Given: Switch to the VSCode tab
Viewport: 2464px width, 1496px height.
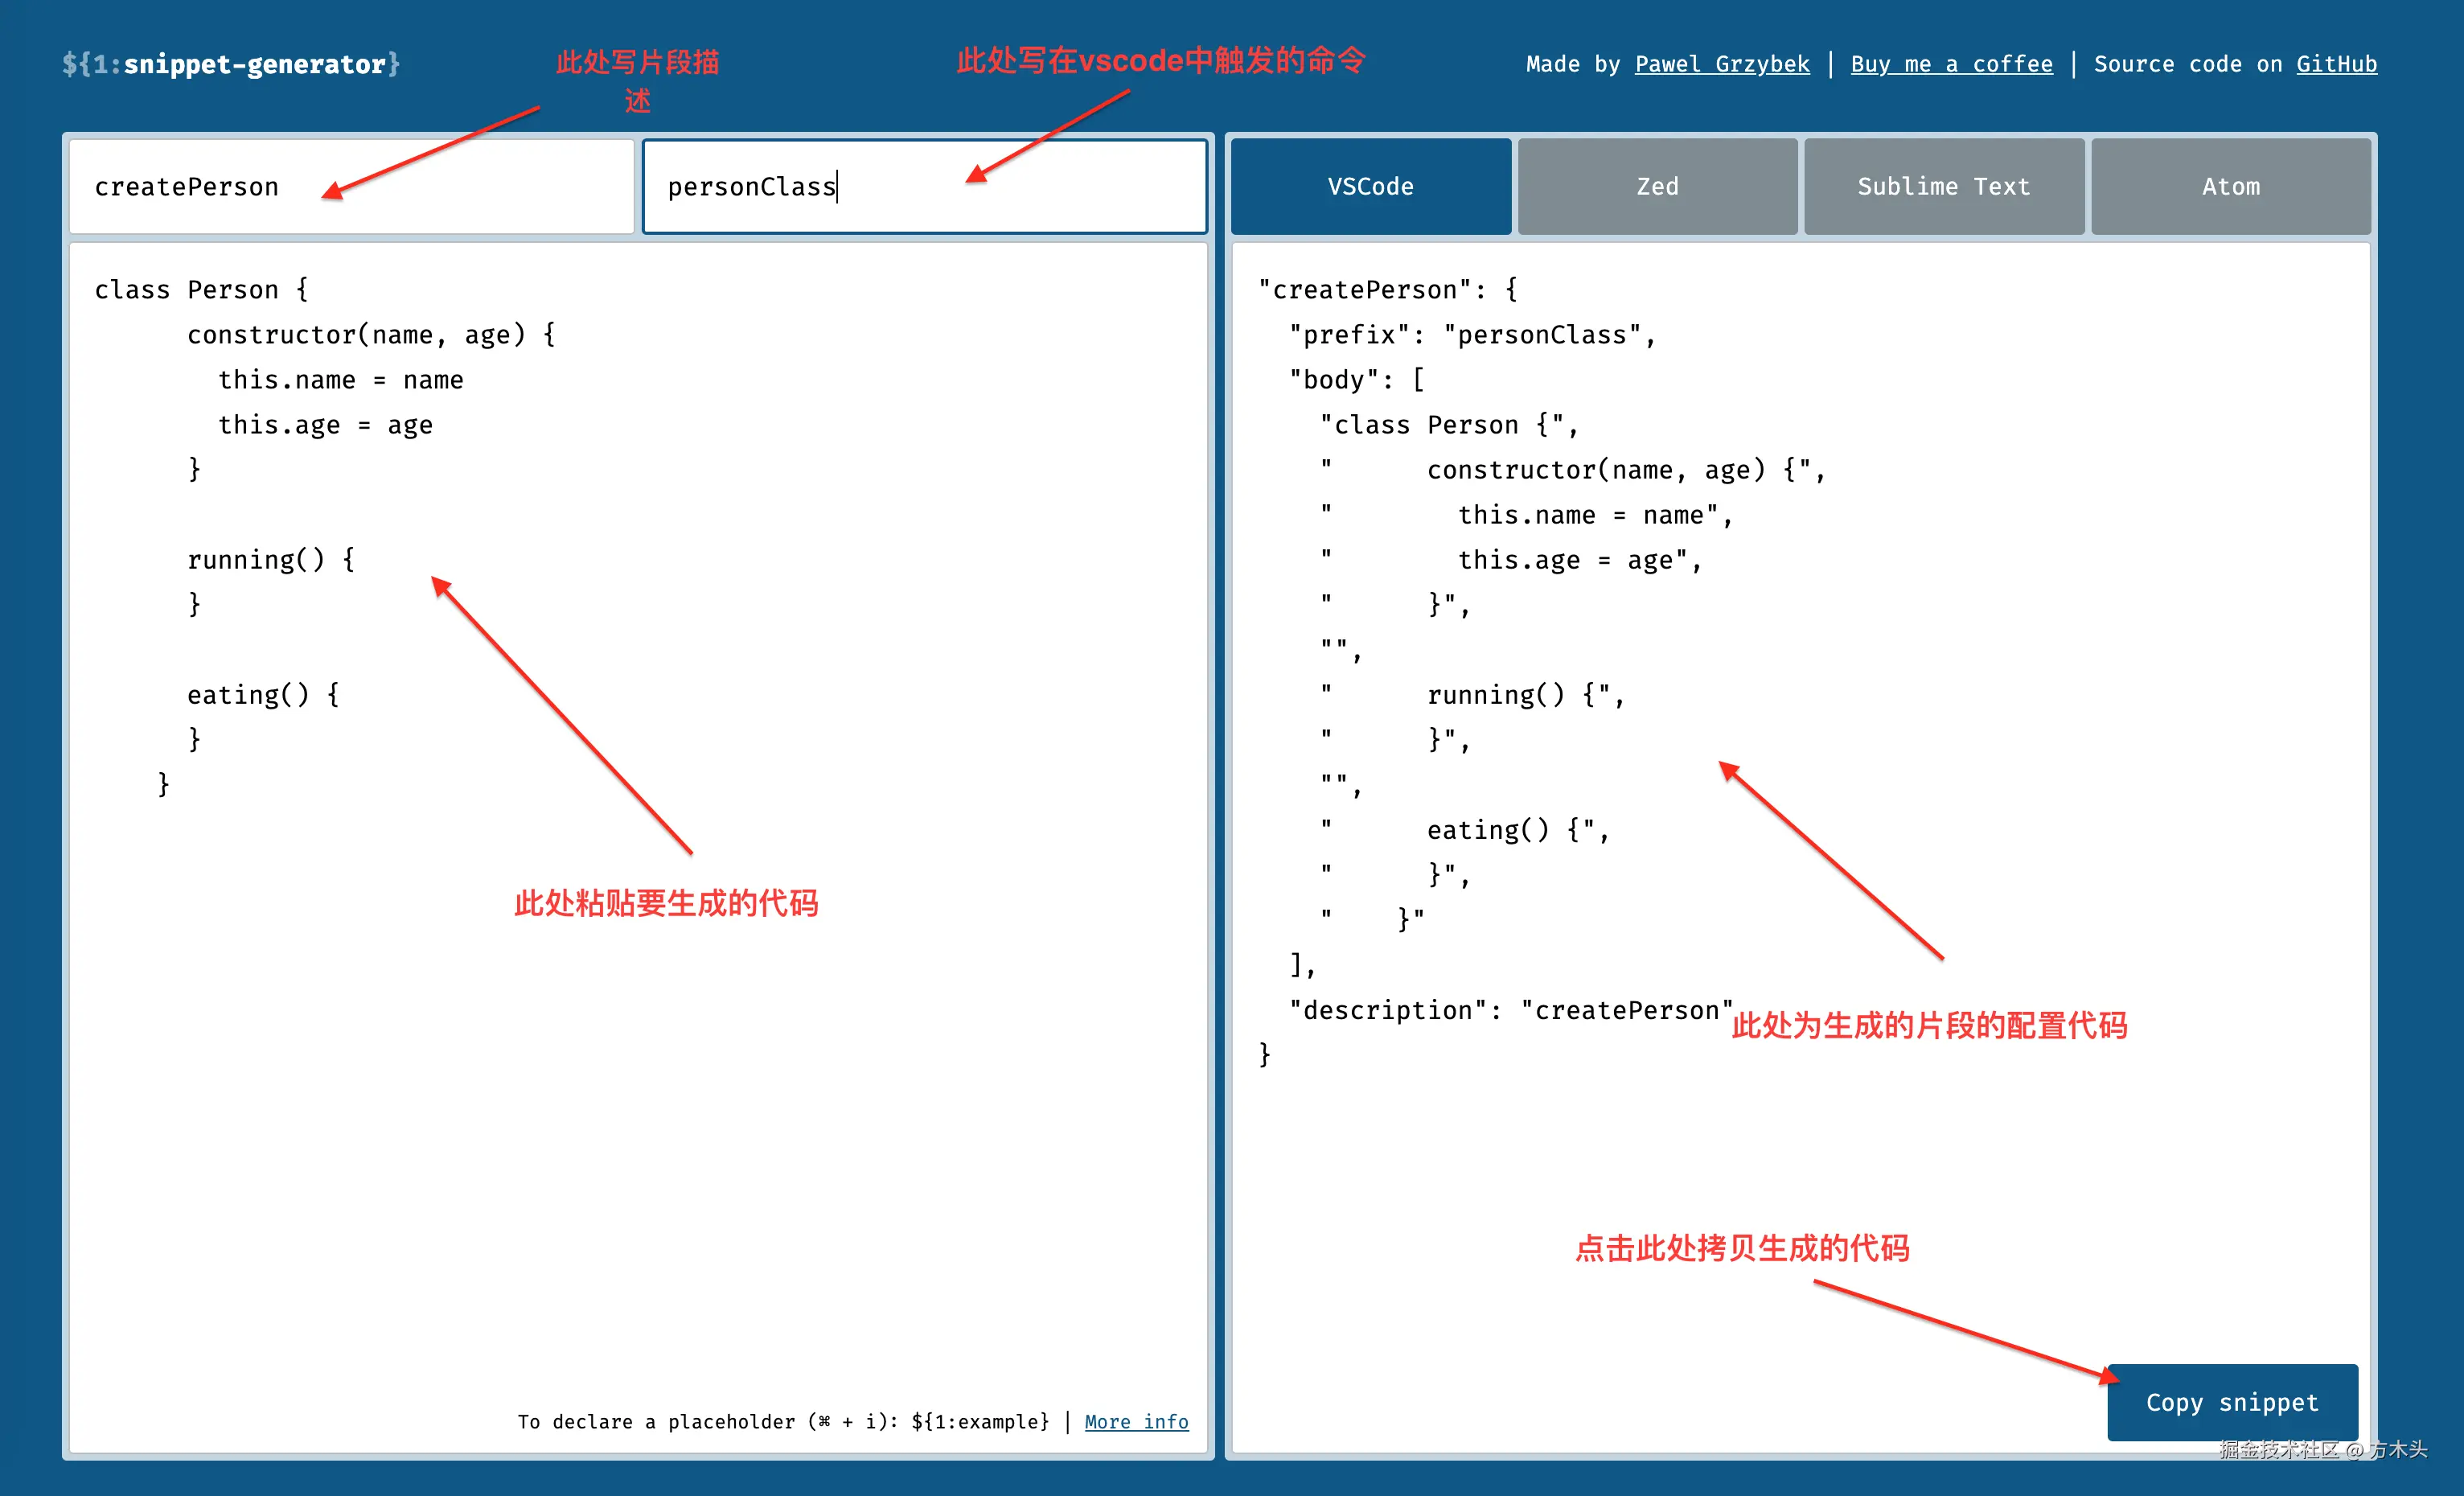Looking at the screenshot, I should tap(1370, 187).
